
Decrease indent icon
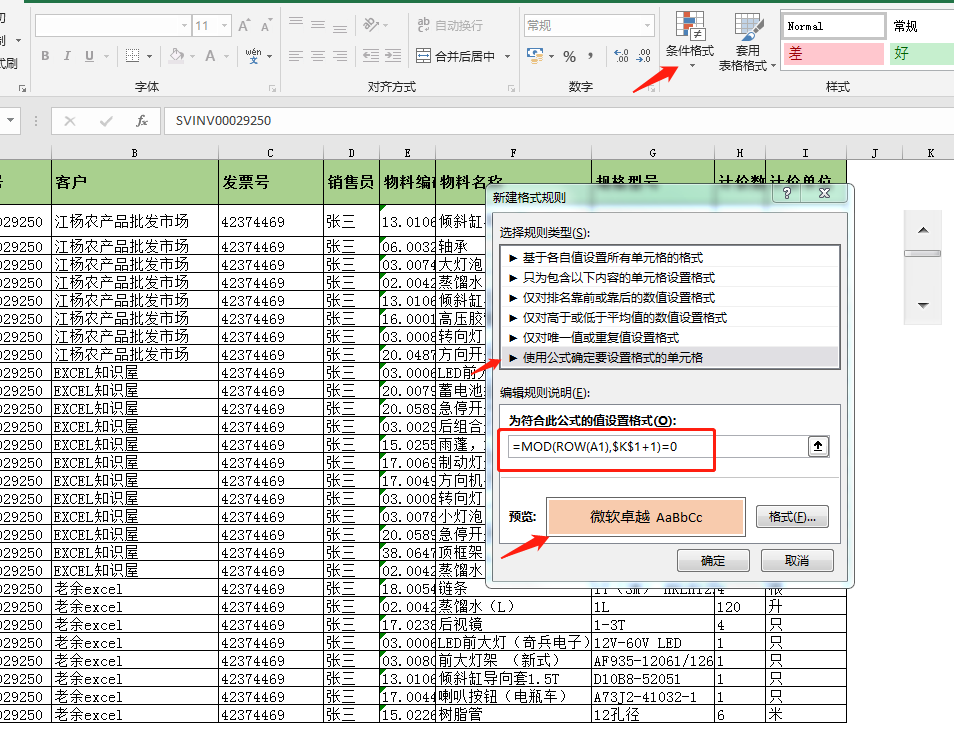371,56
